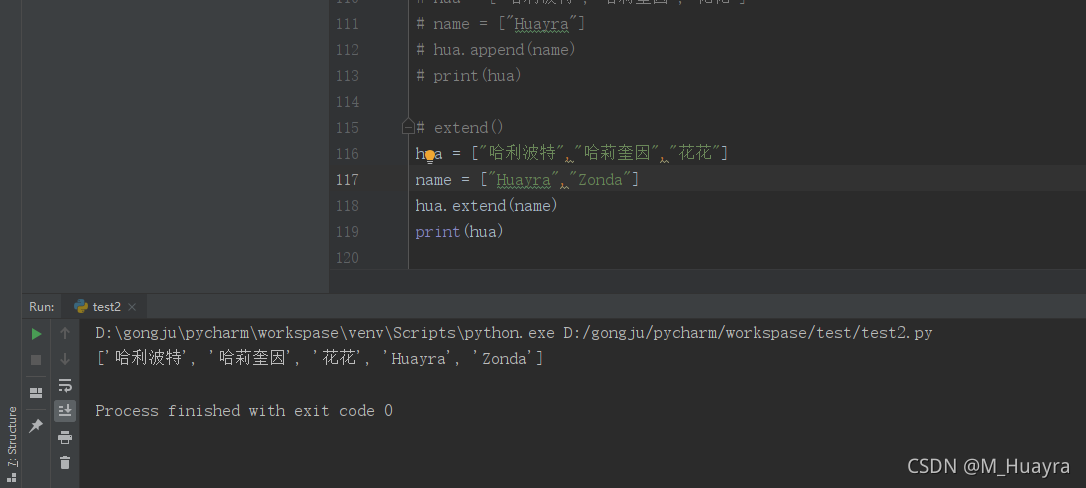Open the Structure tool window tab
1086x488 pixels.
12,437
